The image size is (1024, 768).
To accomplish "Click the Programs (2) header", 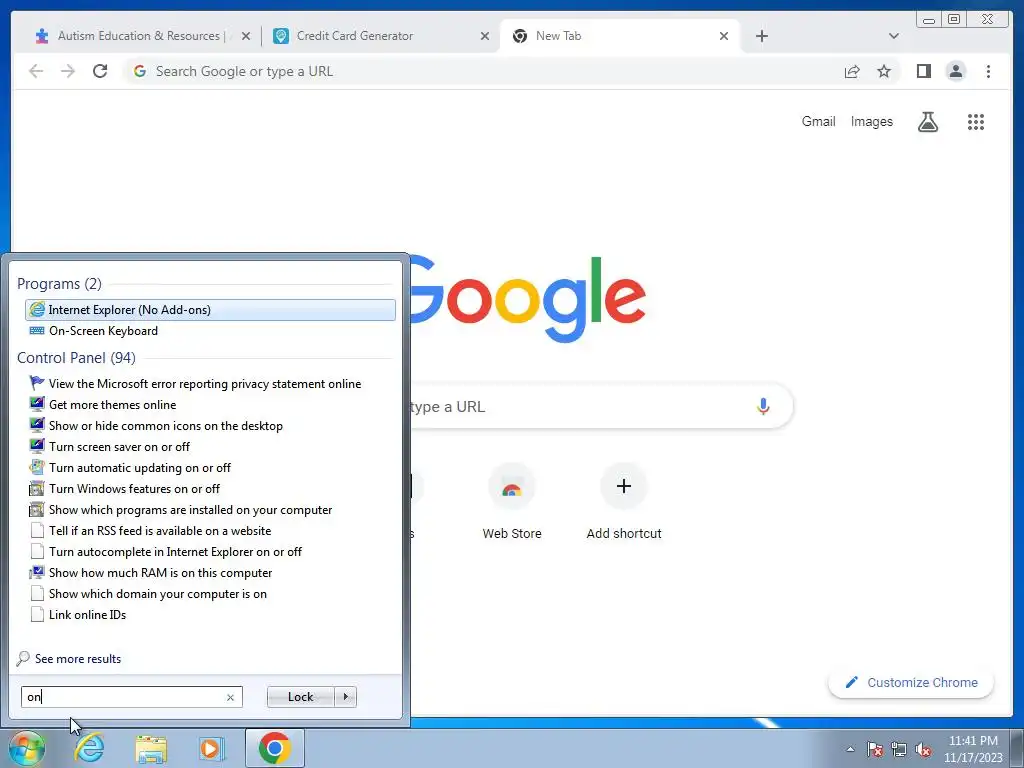I will pyautogui.click(x=59, y=283).
